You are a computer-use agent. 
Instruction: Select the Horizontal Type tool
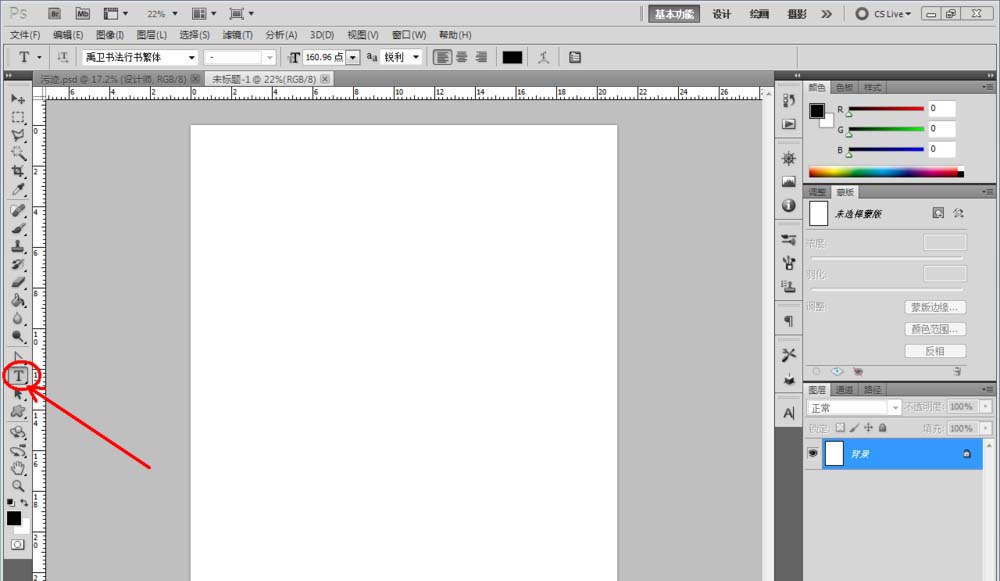tap(18, 376)
